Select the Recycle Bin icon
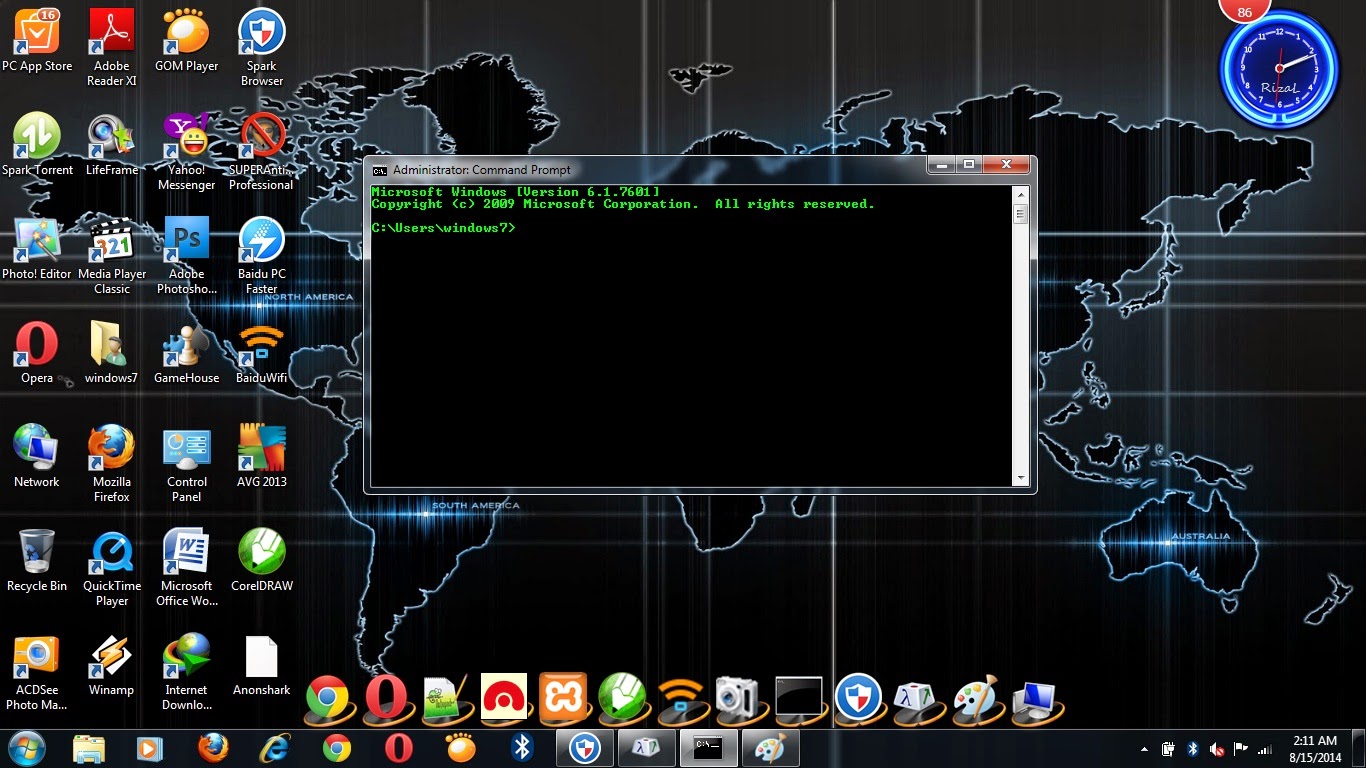Screen dimensions: 1366x768 coord(37,560)
